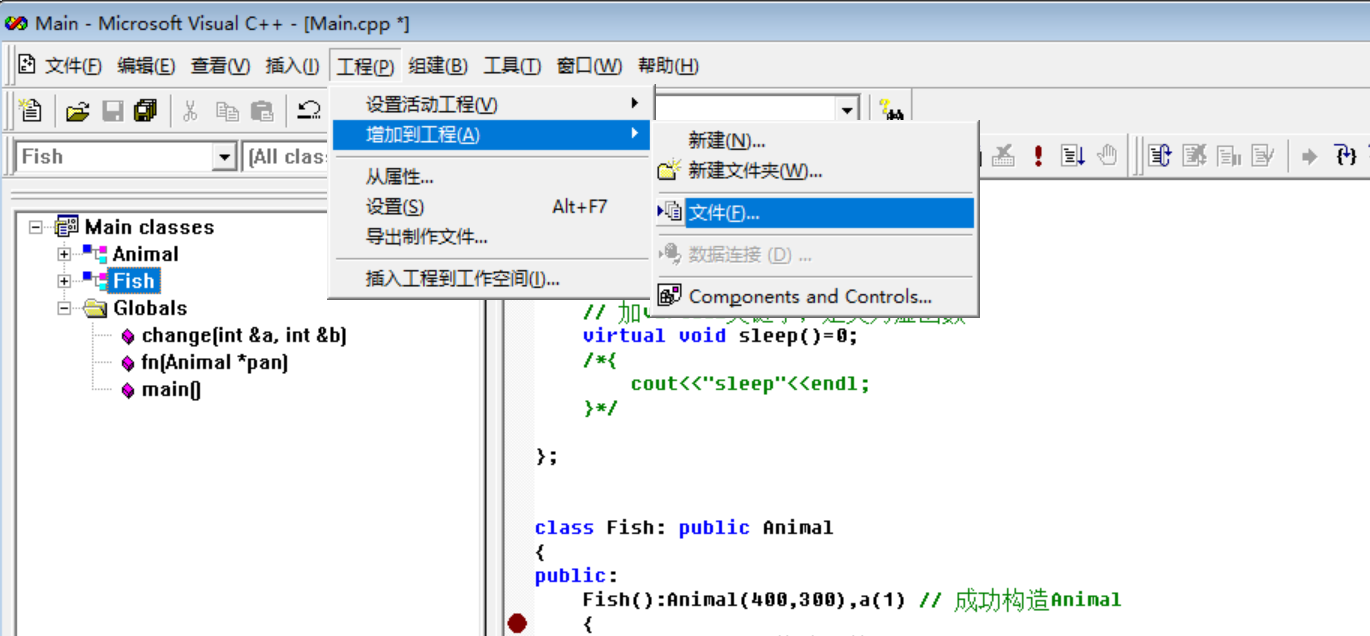Click the New Text File toolbar icon
Screen dimensions: 1370x636
[30, 111]
